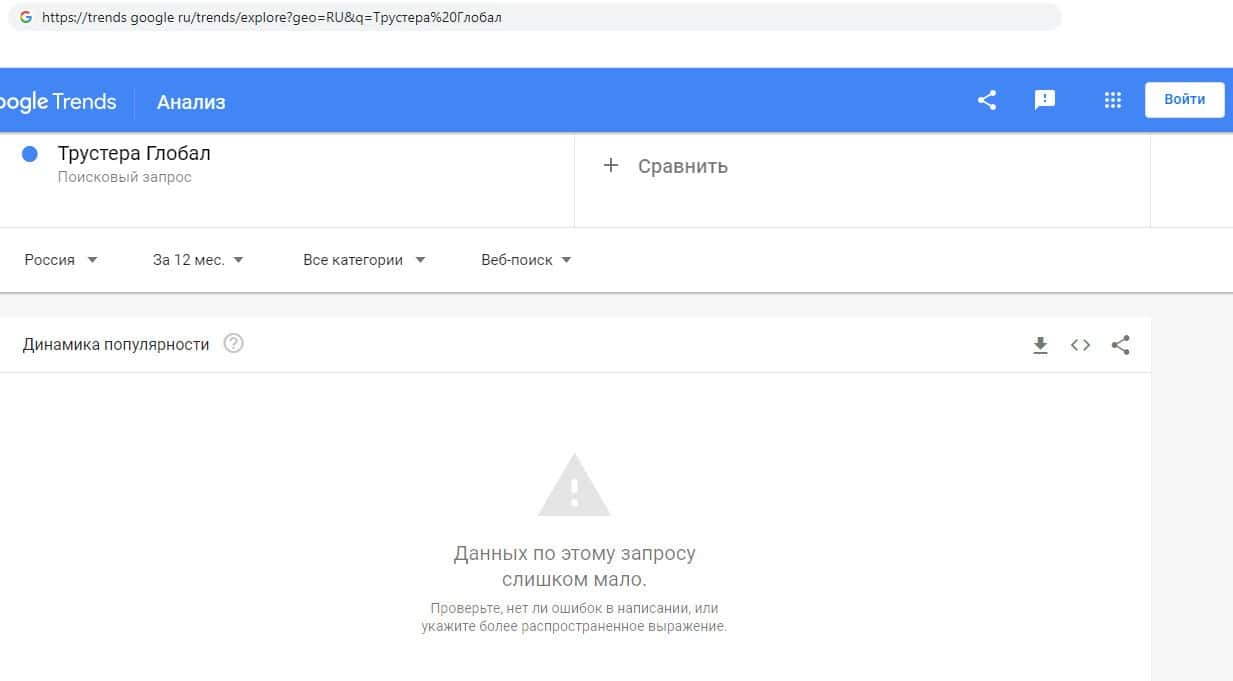Go to Google Trends home logo
Screen dimensions: 1233x681
tap(58, 102)
